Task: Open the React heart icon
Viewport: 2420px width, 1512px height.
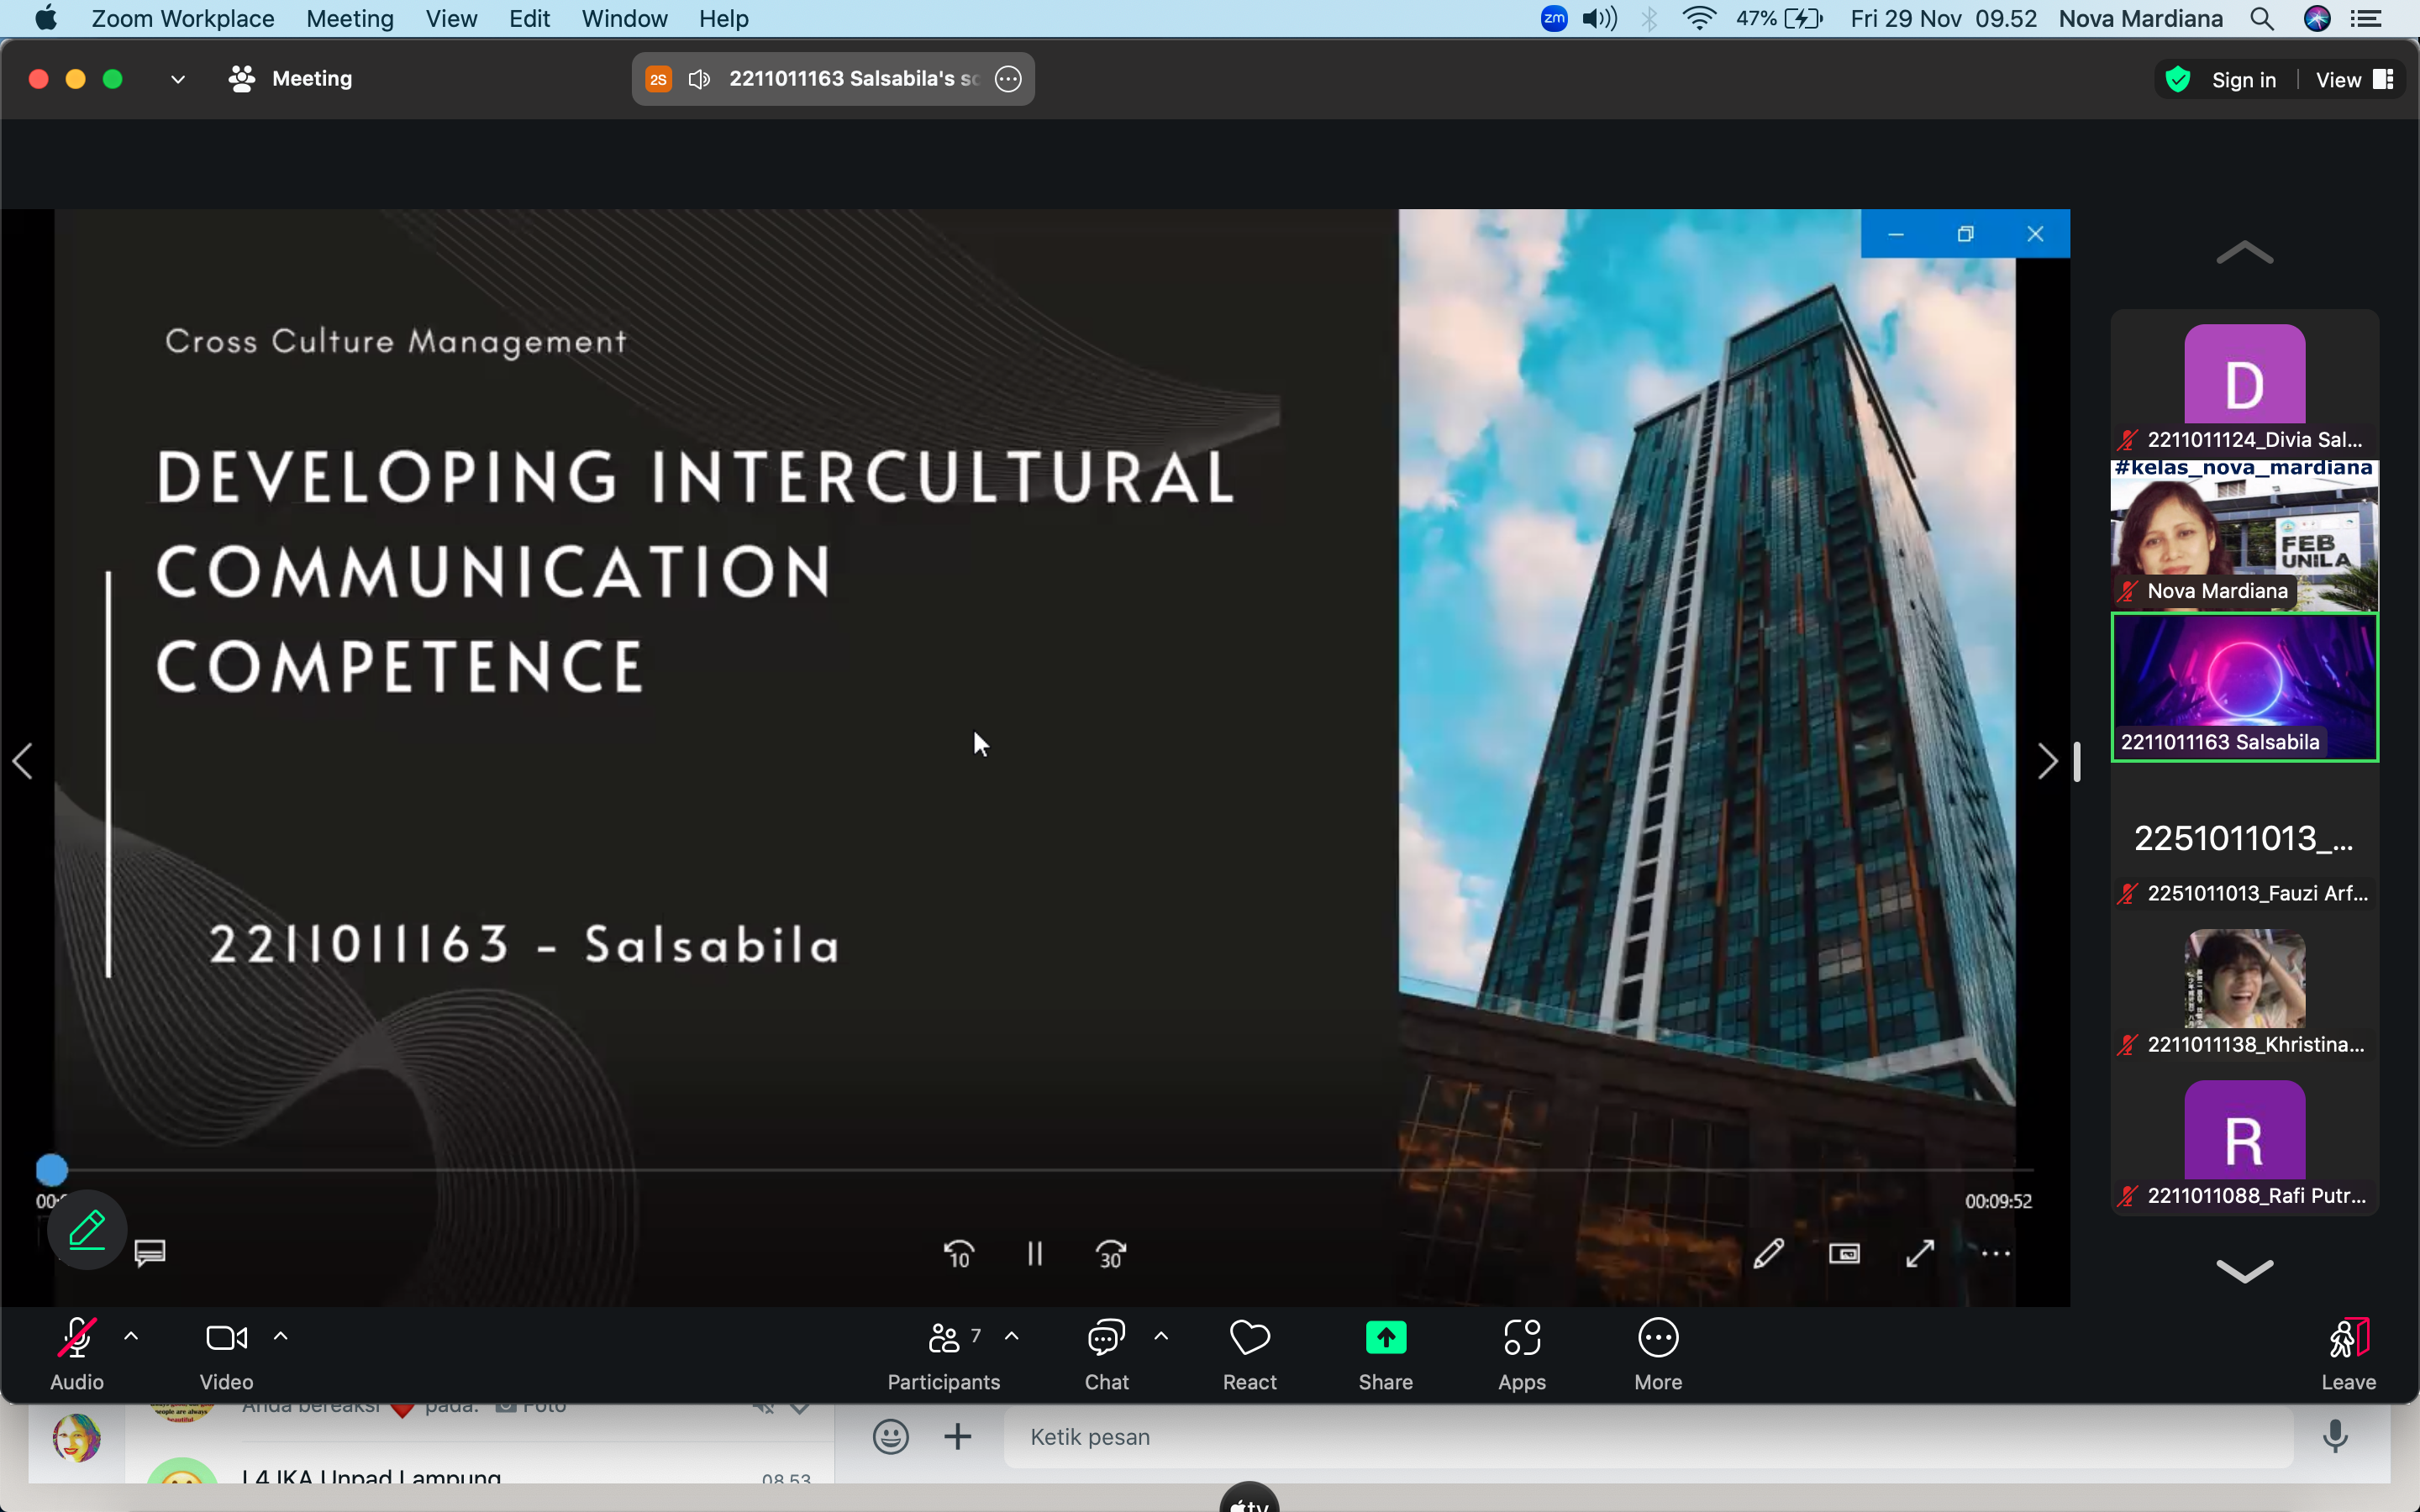Action: coord(1249,1338)
